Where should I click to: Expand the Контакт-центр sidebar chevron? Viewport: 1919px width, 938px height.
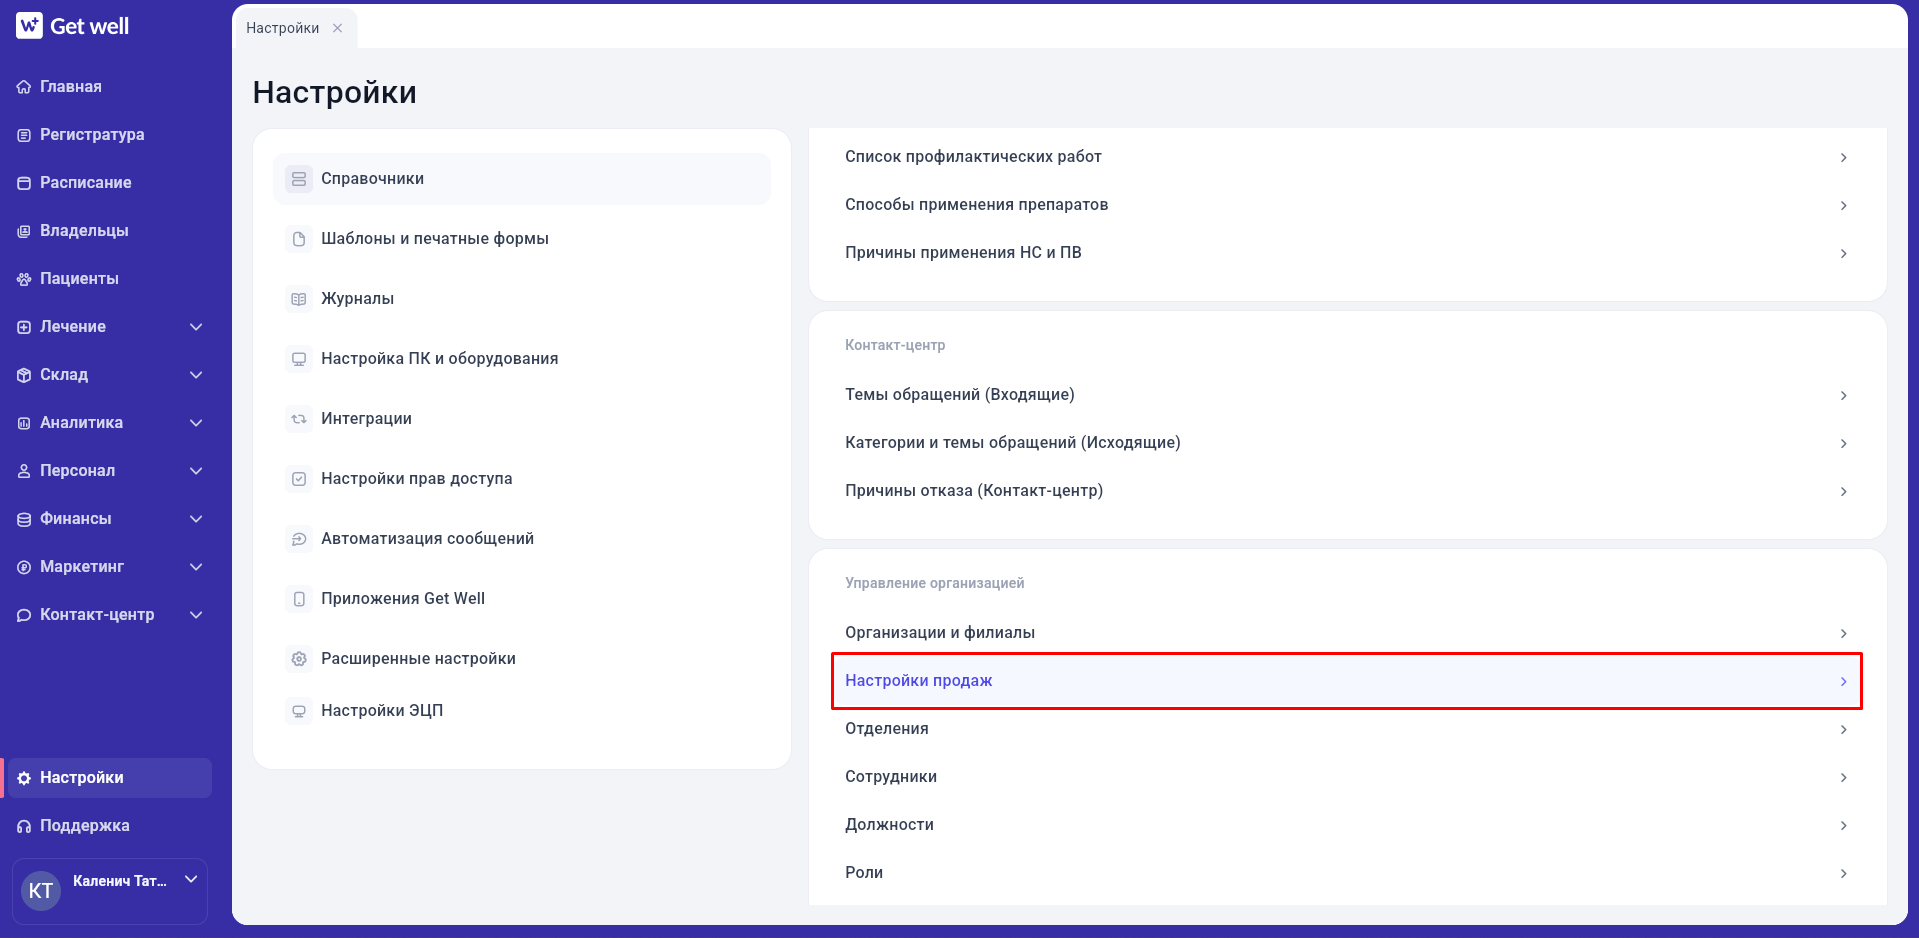[x=196, y=615]
